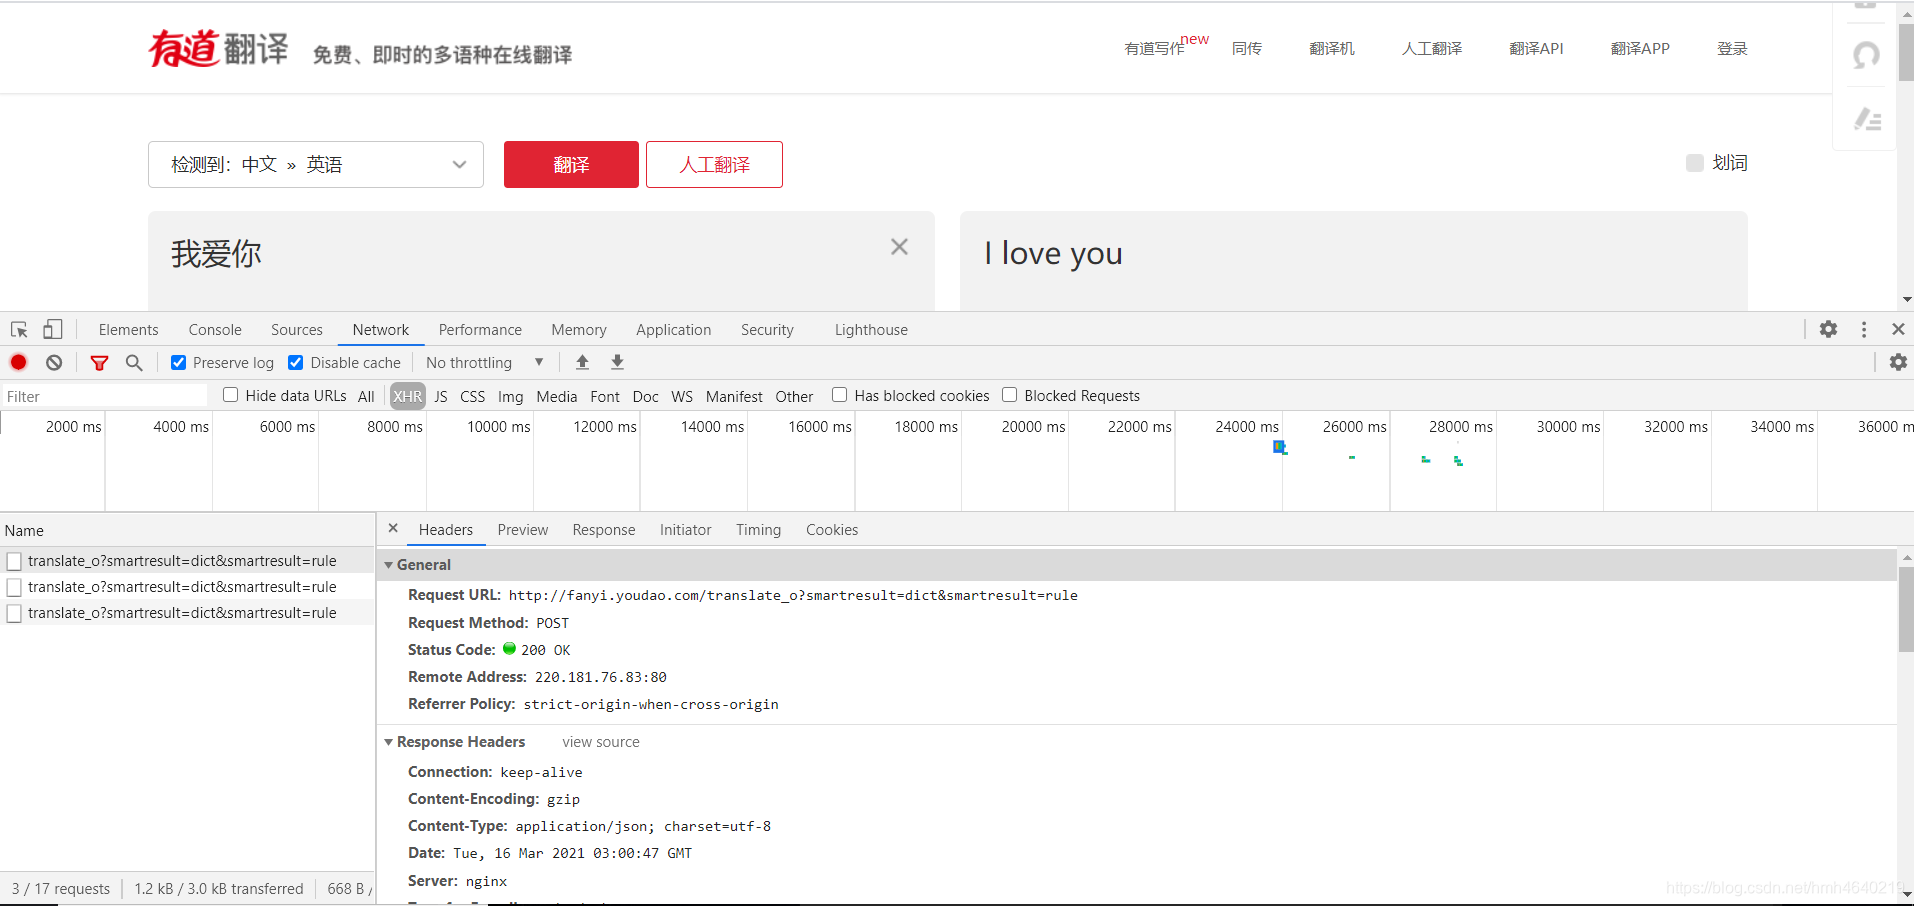Select checkbox of first translate_o request
The width and height of the screenshot is (1914, 906).
[x=14, y=561]
